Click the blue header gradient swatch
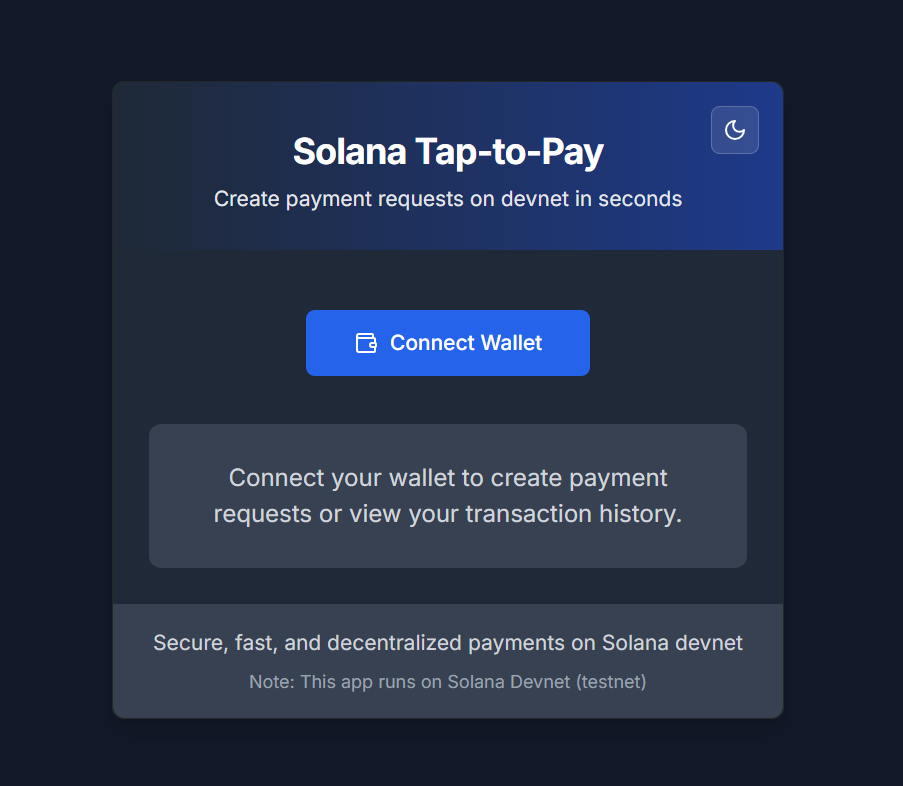903x786 pixels. click(x=447, y=165)
